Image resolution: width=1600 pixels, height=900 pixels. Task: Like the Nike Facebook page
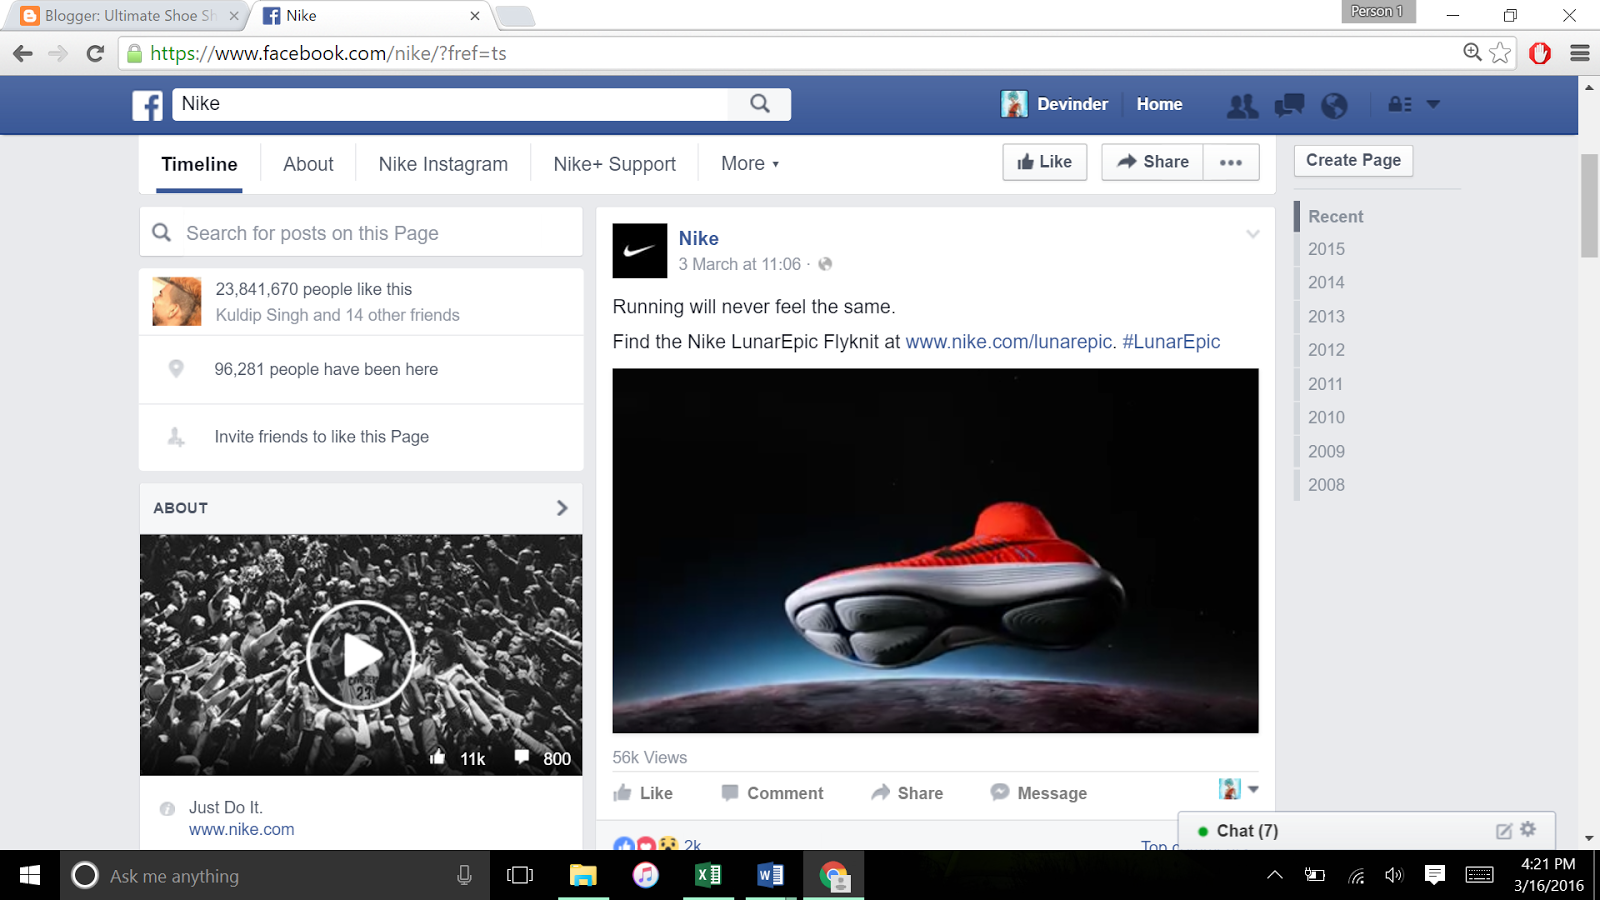(1044, 161)
